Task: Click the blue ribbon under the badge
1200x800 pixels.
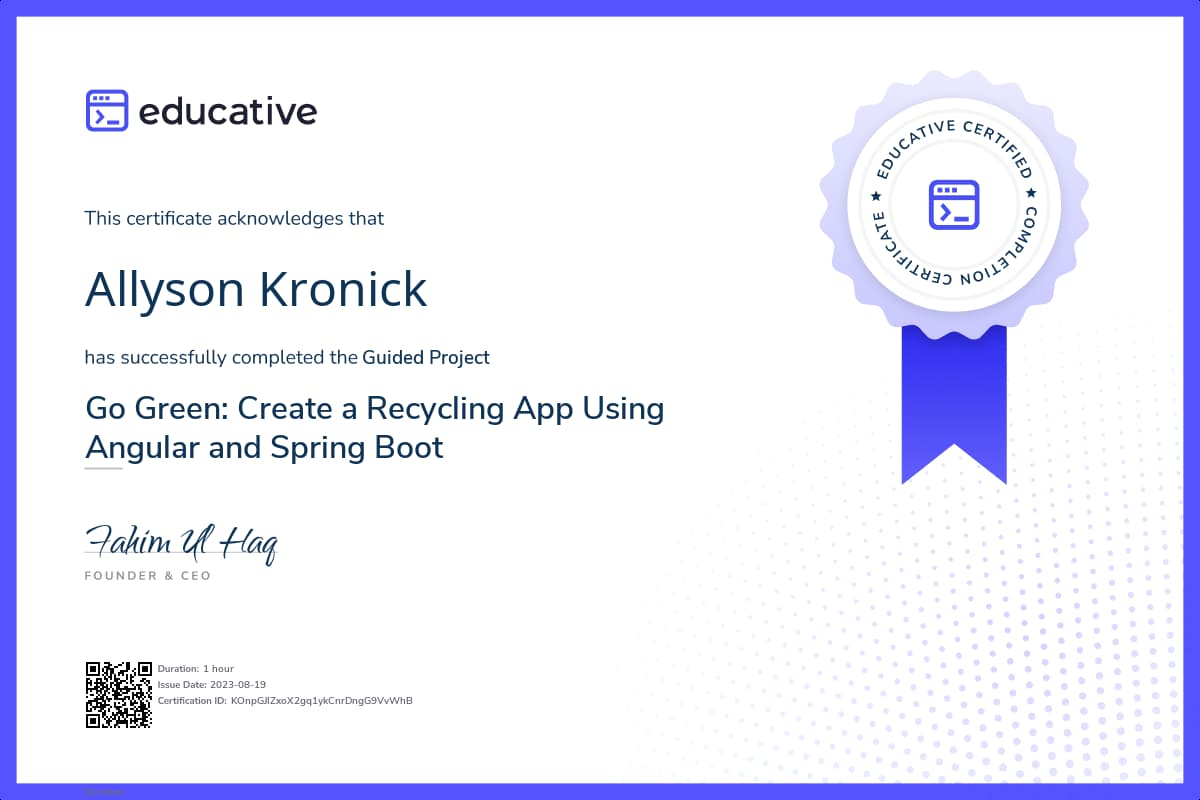Action: click(954, 405)
